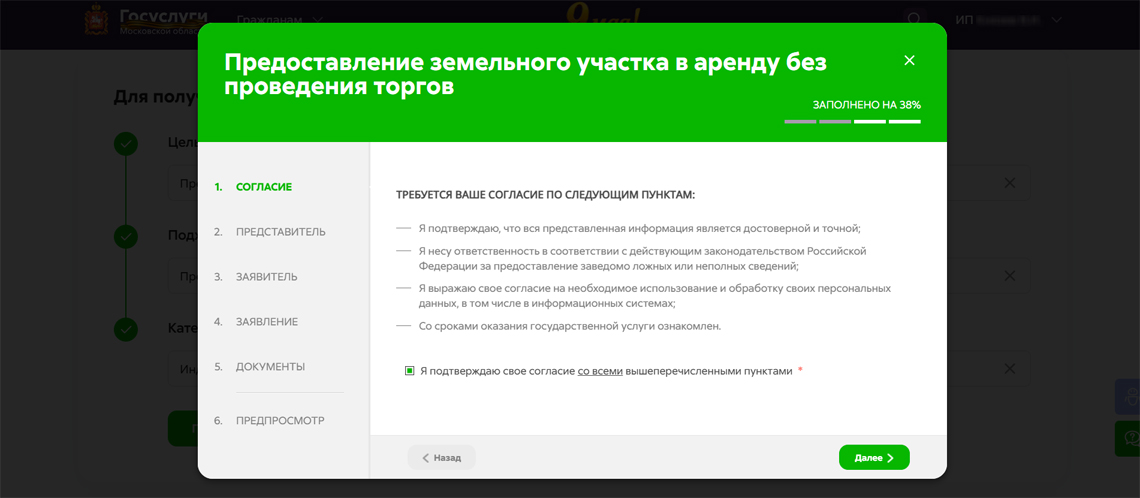Open the Согласие step
This screenshot has height=498, width=1140.
click(x=264, y=187)
